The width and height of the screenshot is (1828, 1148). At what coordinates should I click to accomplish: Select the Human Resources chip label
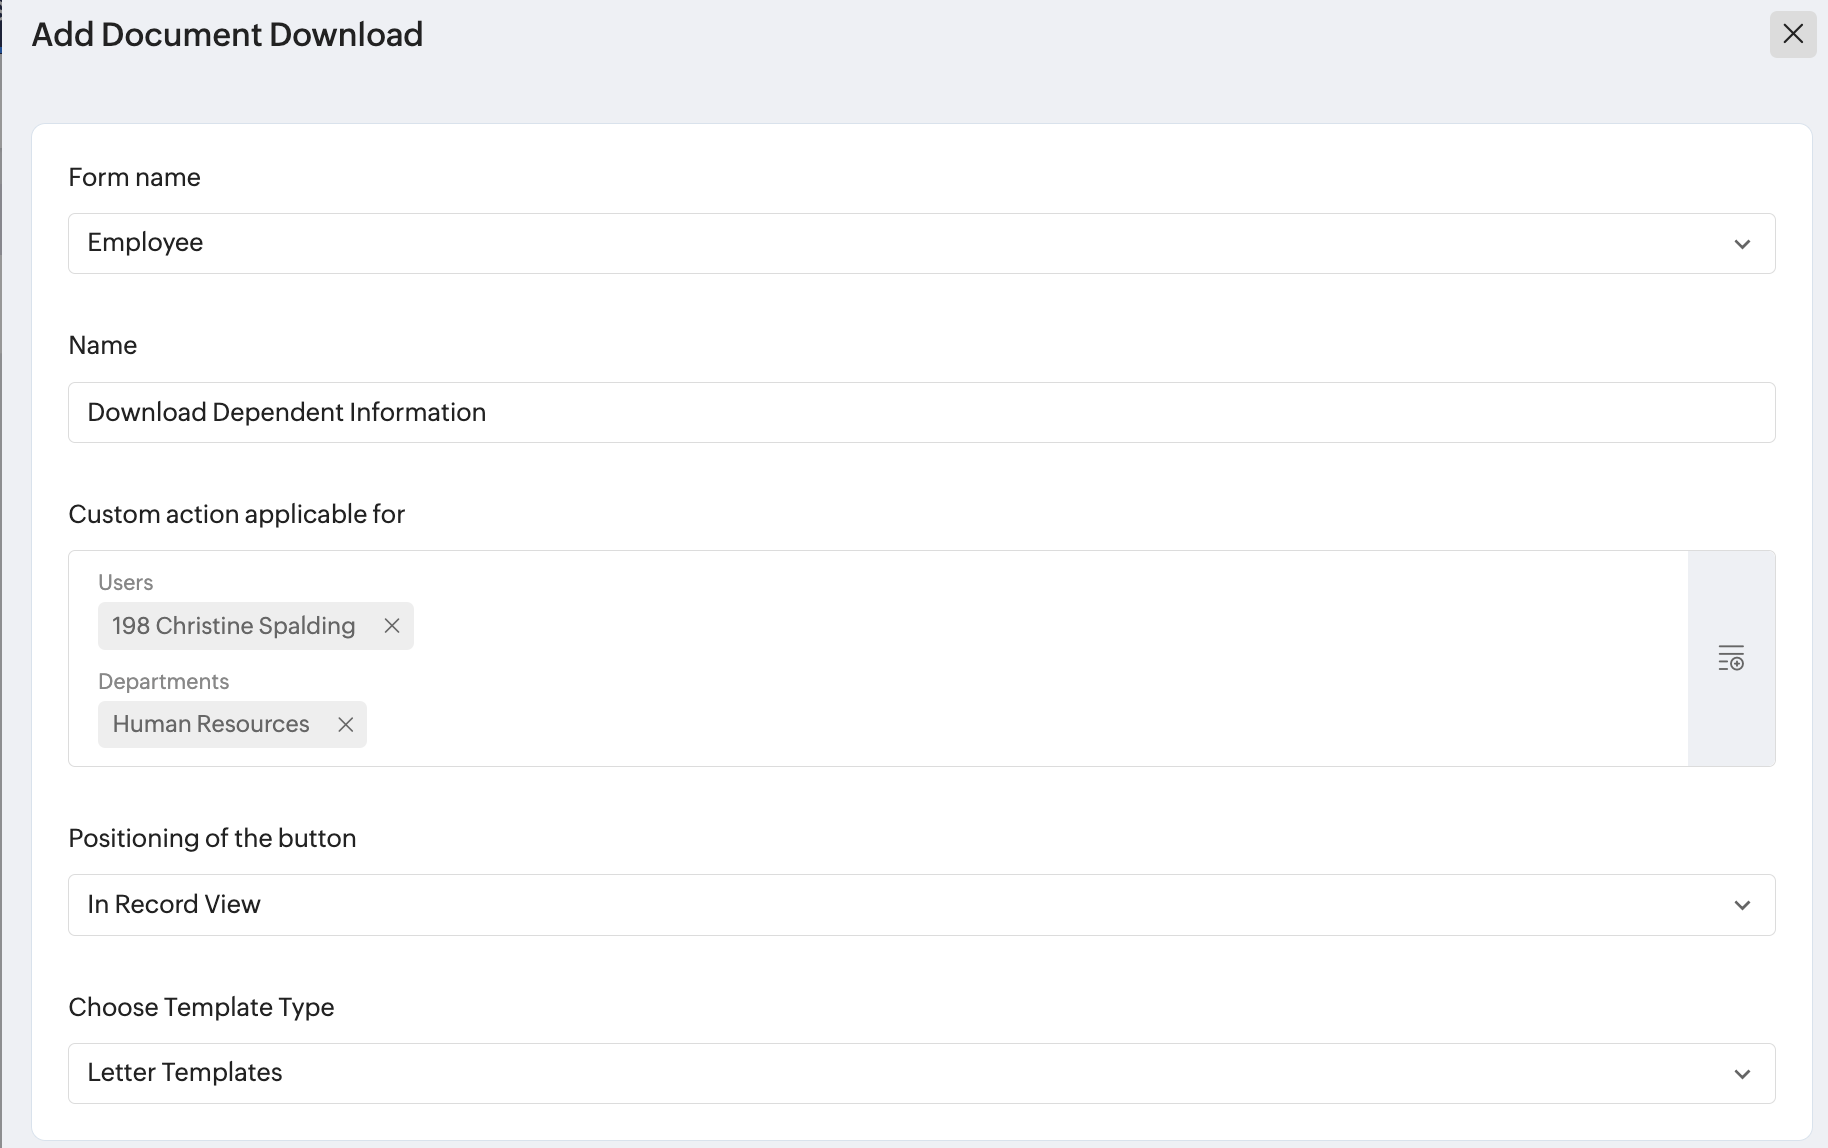[x=211, y=725]
